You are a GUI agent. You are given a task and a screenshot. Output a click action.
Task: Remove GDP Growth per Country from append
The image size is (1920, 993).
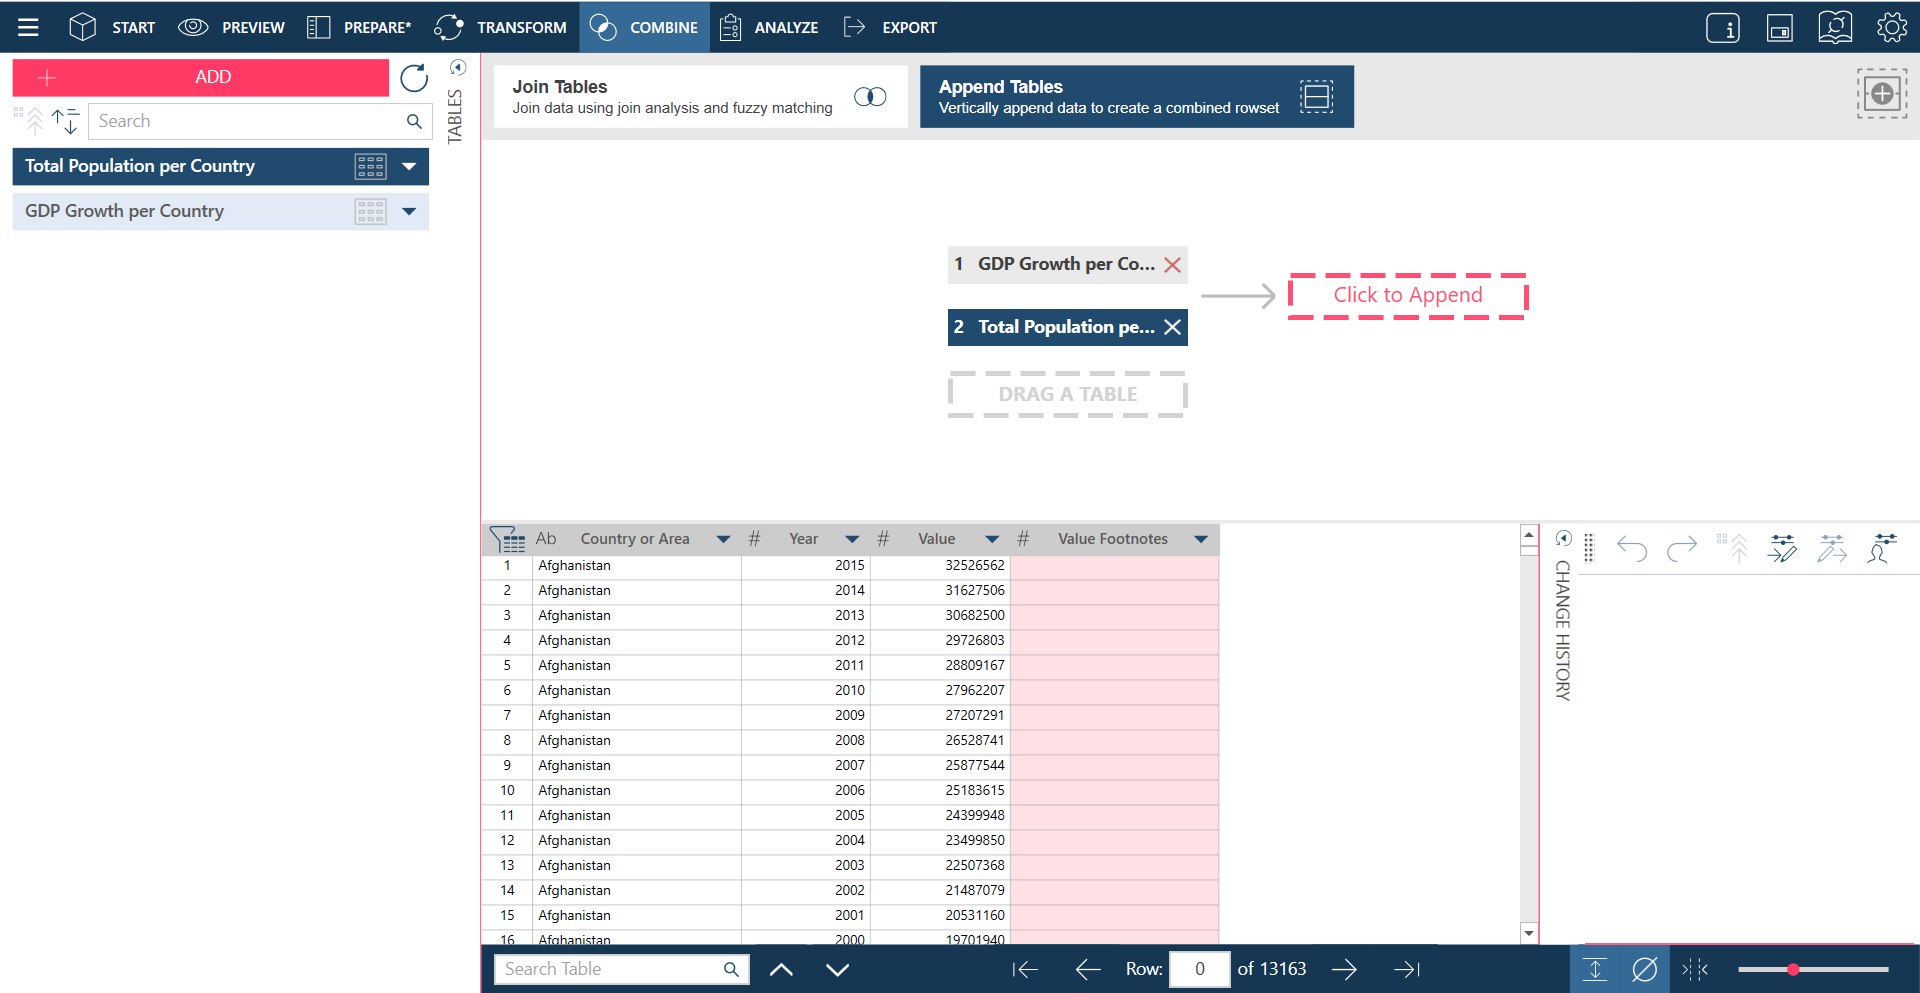[x=1173, y=265]
